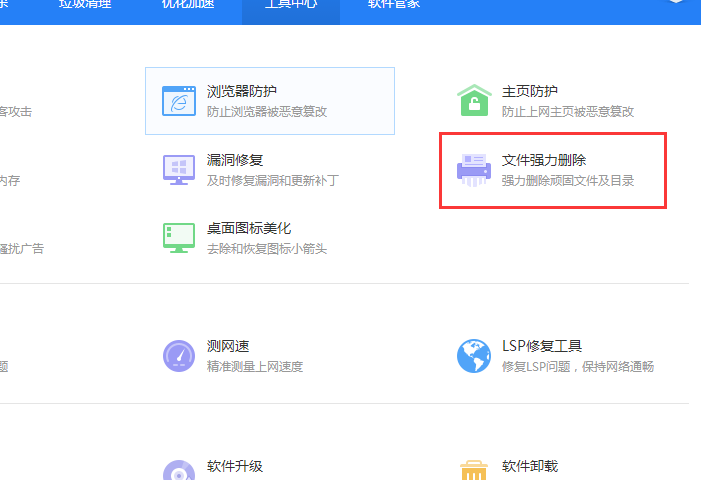
Task: Open the 软件卸载 title
Action: [x=530, y=466]
